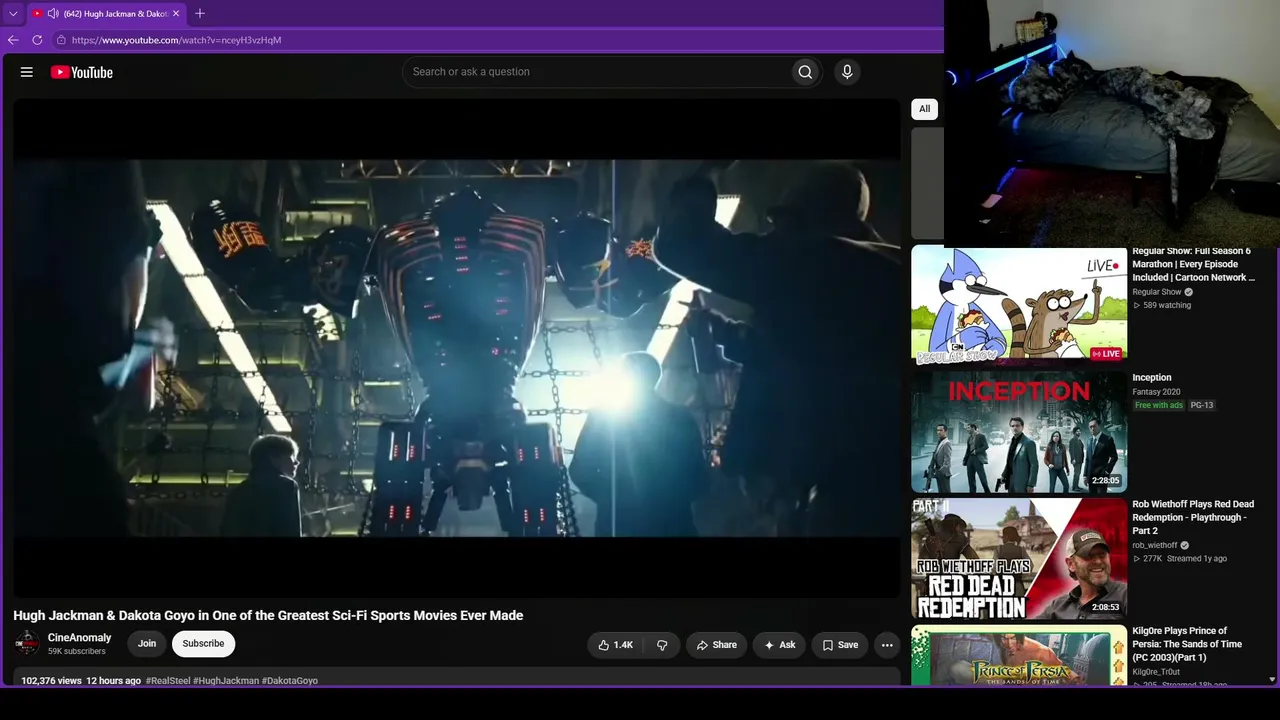1280x720 pixels.
Task: Open a new browser tab
Action: (x=200, y=14)
